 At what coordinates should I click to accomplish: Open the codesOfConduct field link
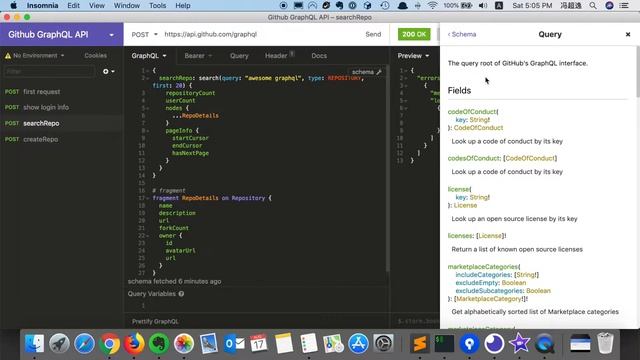[473, 158]
